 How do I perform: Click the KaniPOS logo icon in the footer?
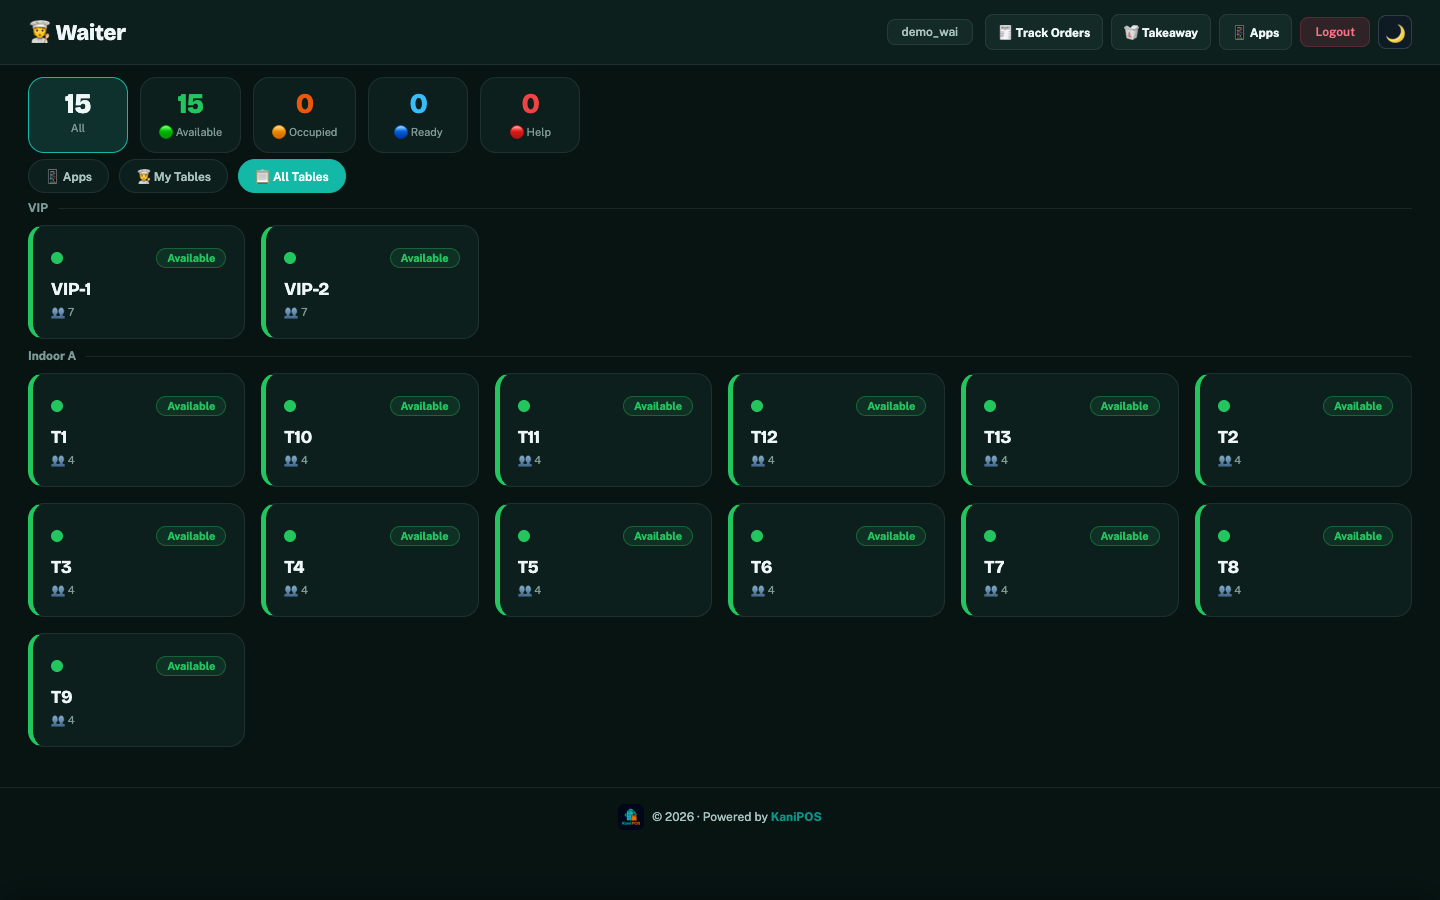click(x=630, y=817)
